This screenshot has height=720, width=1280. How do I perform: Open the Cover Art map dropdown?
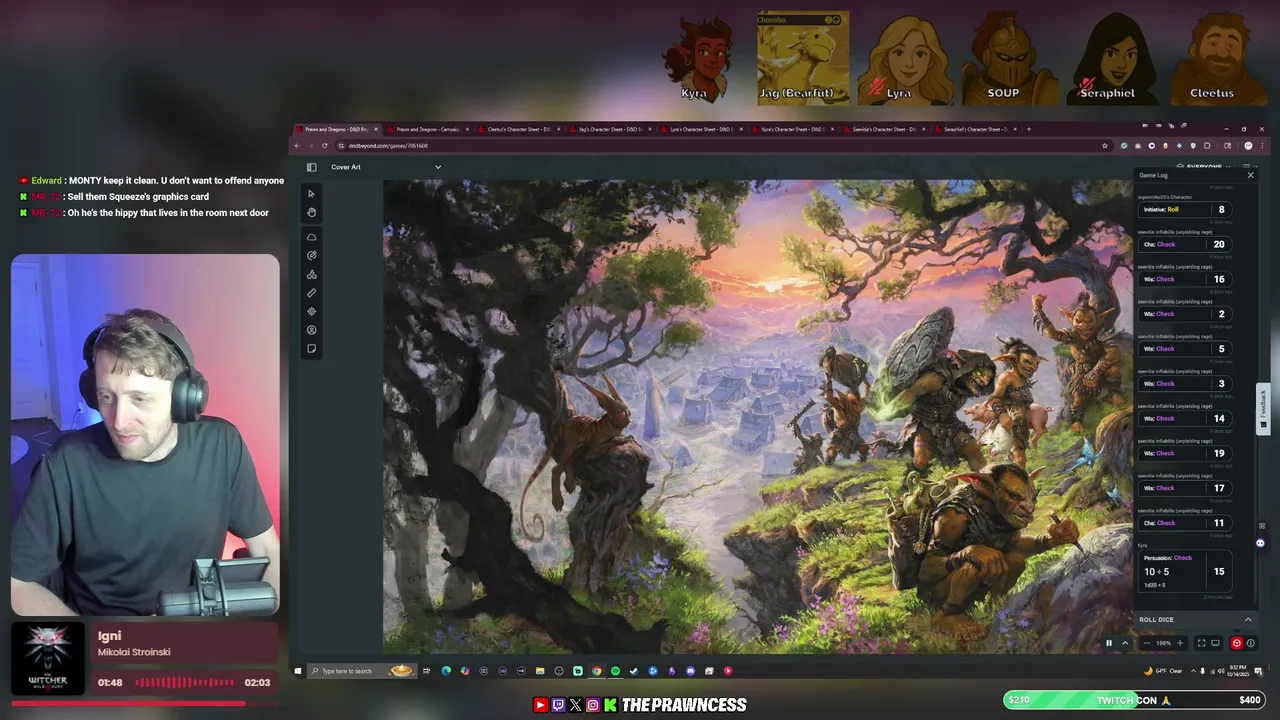pyautogui.click(x=386, y=167)
